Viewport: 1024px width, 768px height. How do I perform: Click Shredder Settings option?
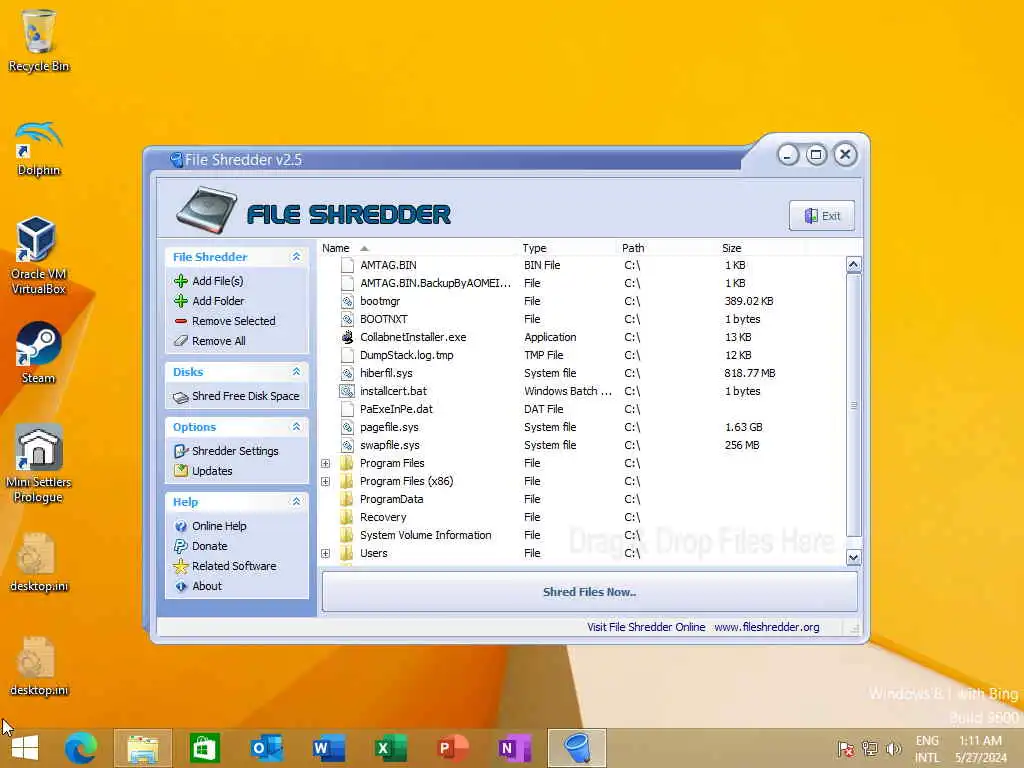(x=234, y=451)
